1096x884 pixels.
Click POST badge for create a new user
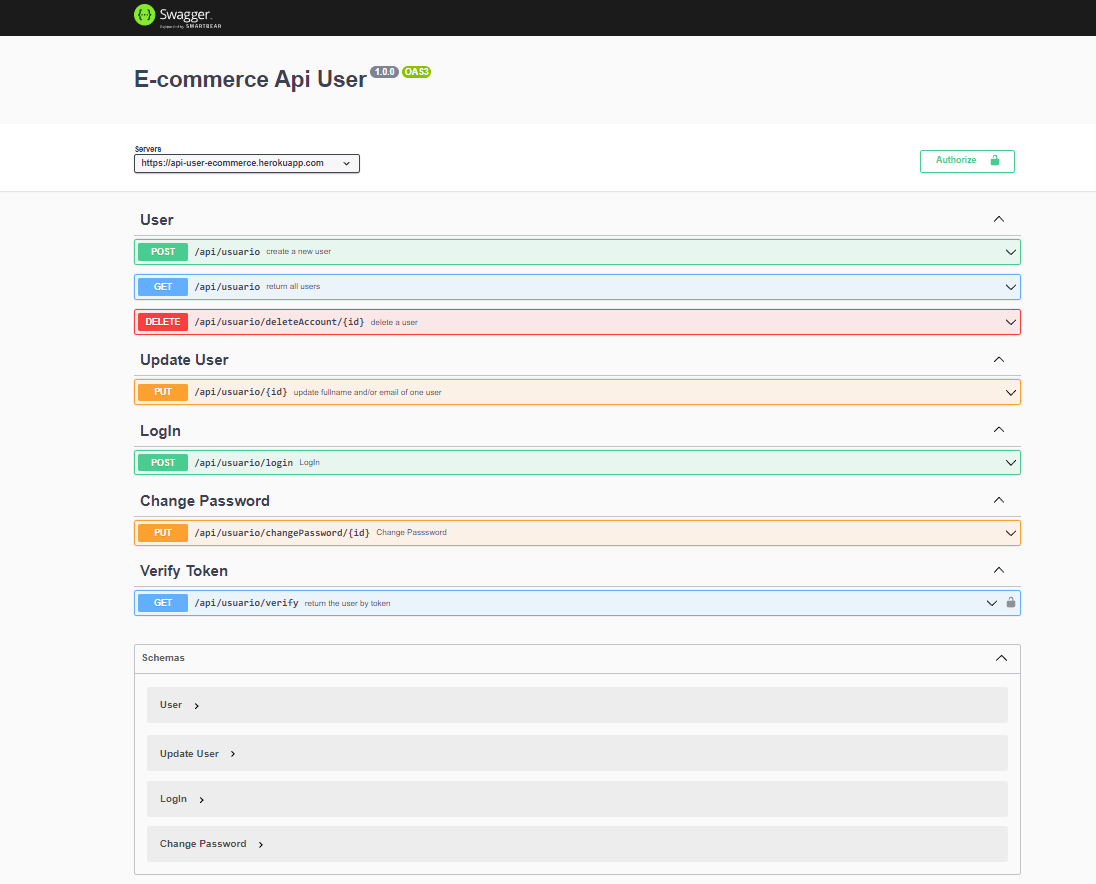coord(163,252)
